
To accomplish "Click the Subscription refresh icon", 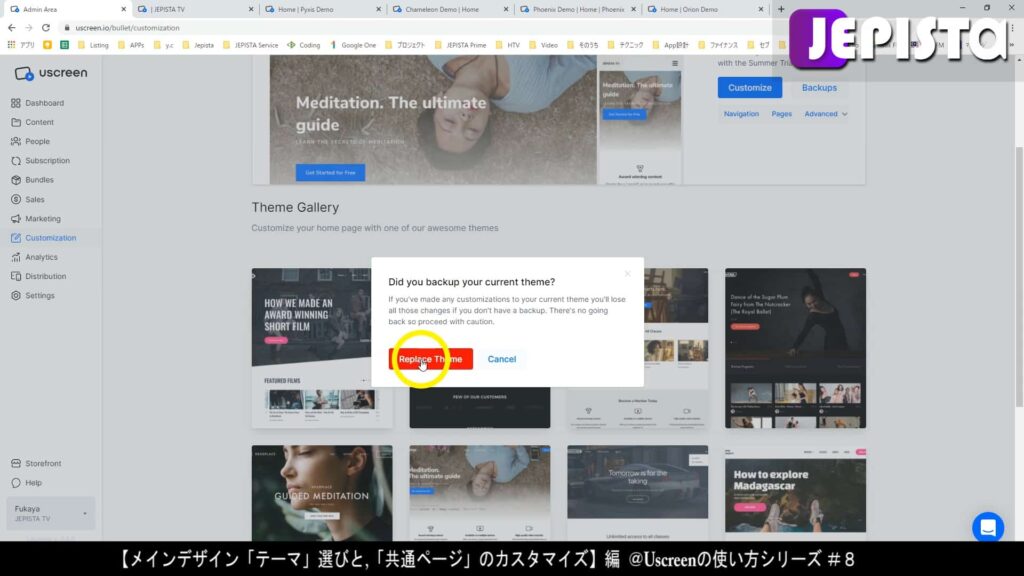I will point(16,161).
